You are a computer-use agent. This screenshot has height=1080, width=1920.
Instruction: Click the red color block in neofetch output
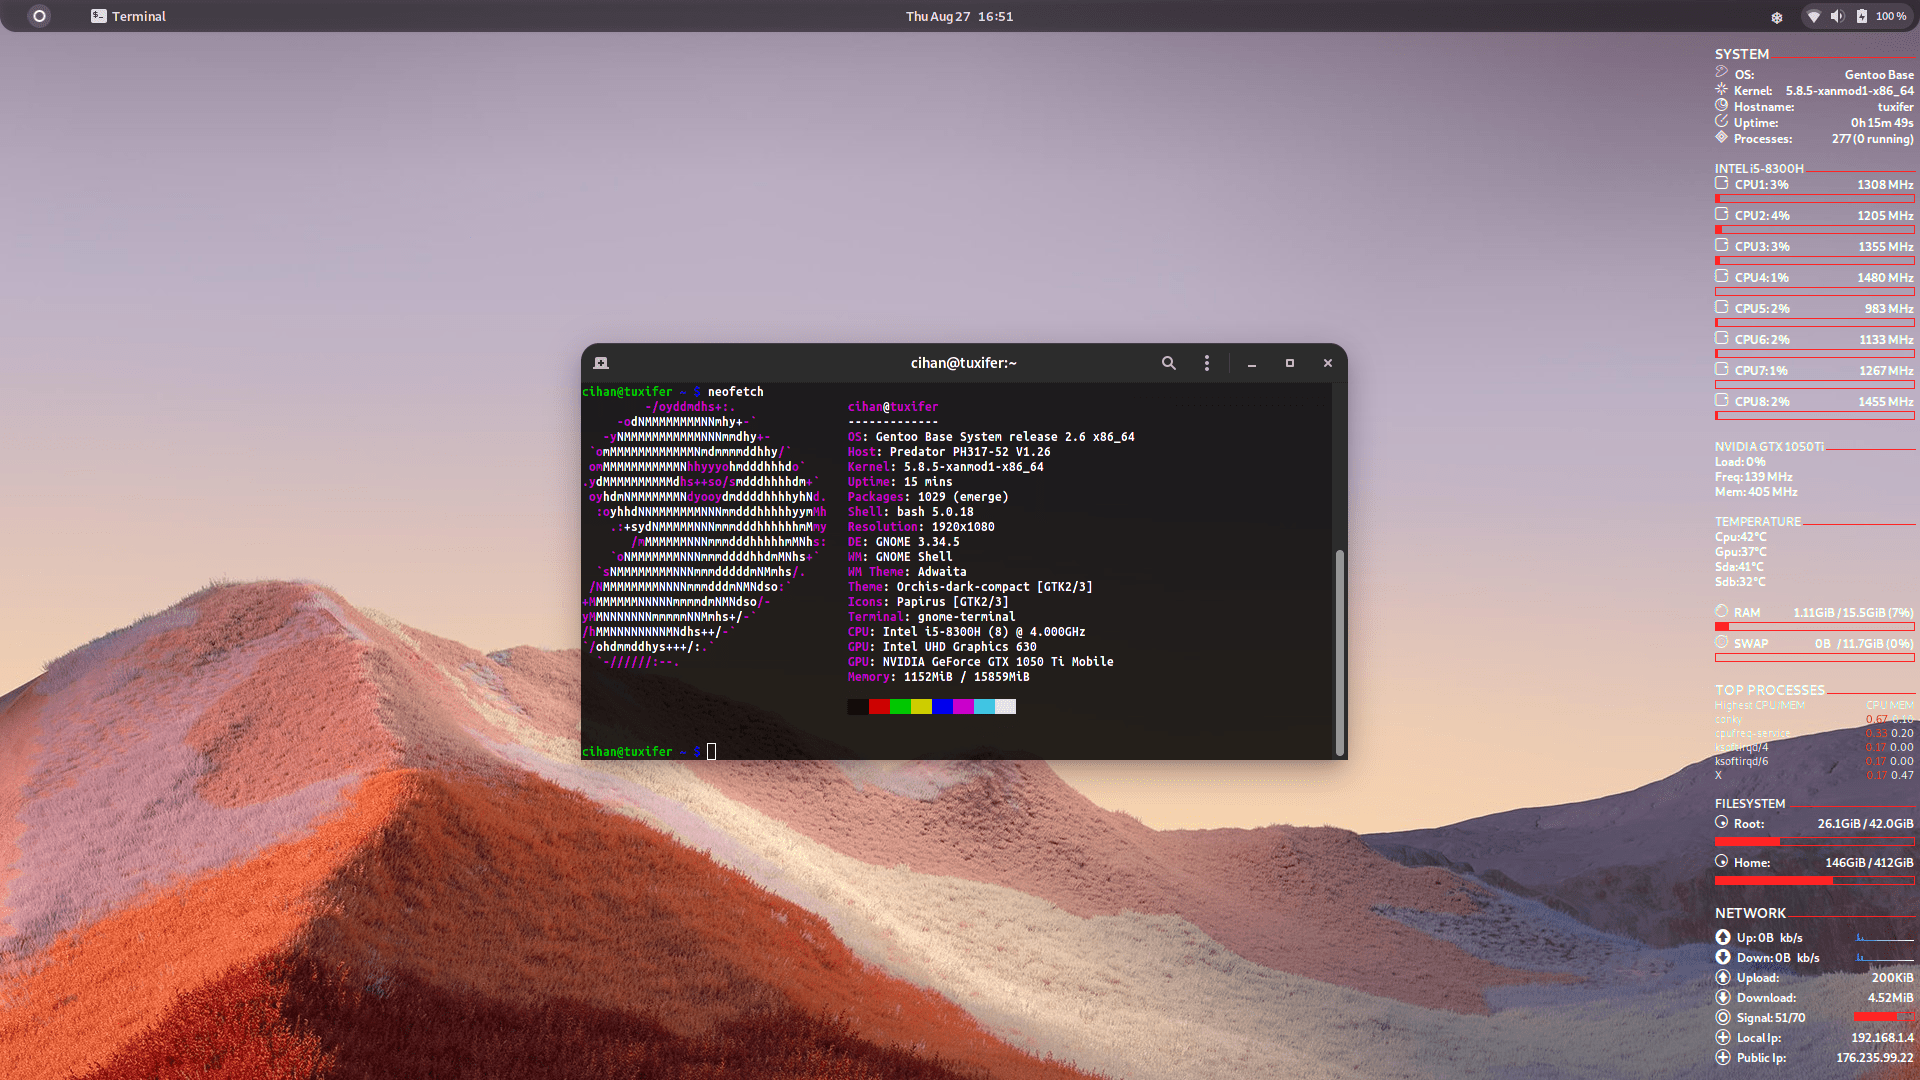pos(879,707)
